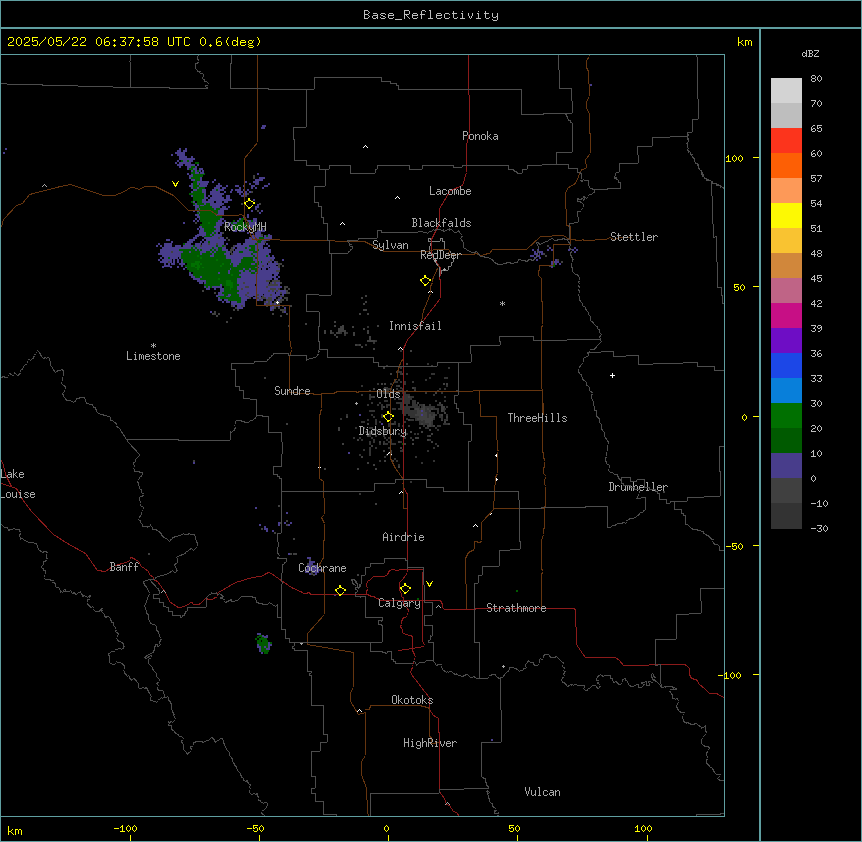Click the yellow diamond marker above RockyMH
This screenshot has height=842, width=862.
pos(250,204)
